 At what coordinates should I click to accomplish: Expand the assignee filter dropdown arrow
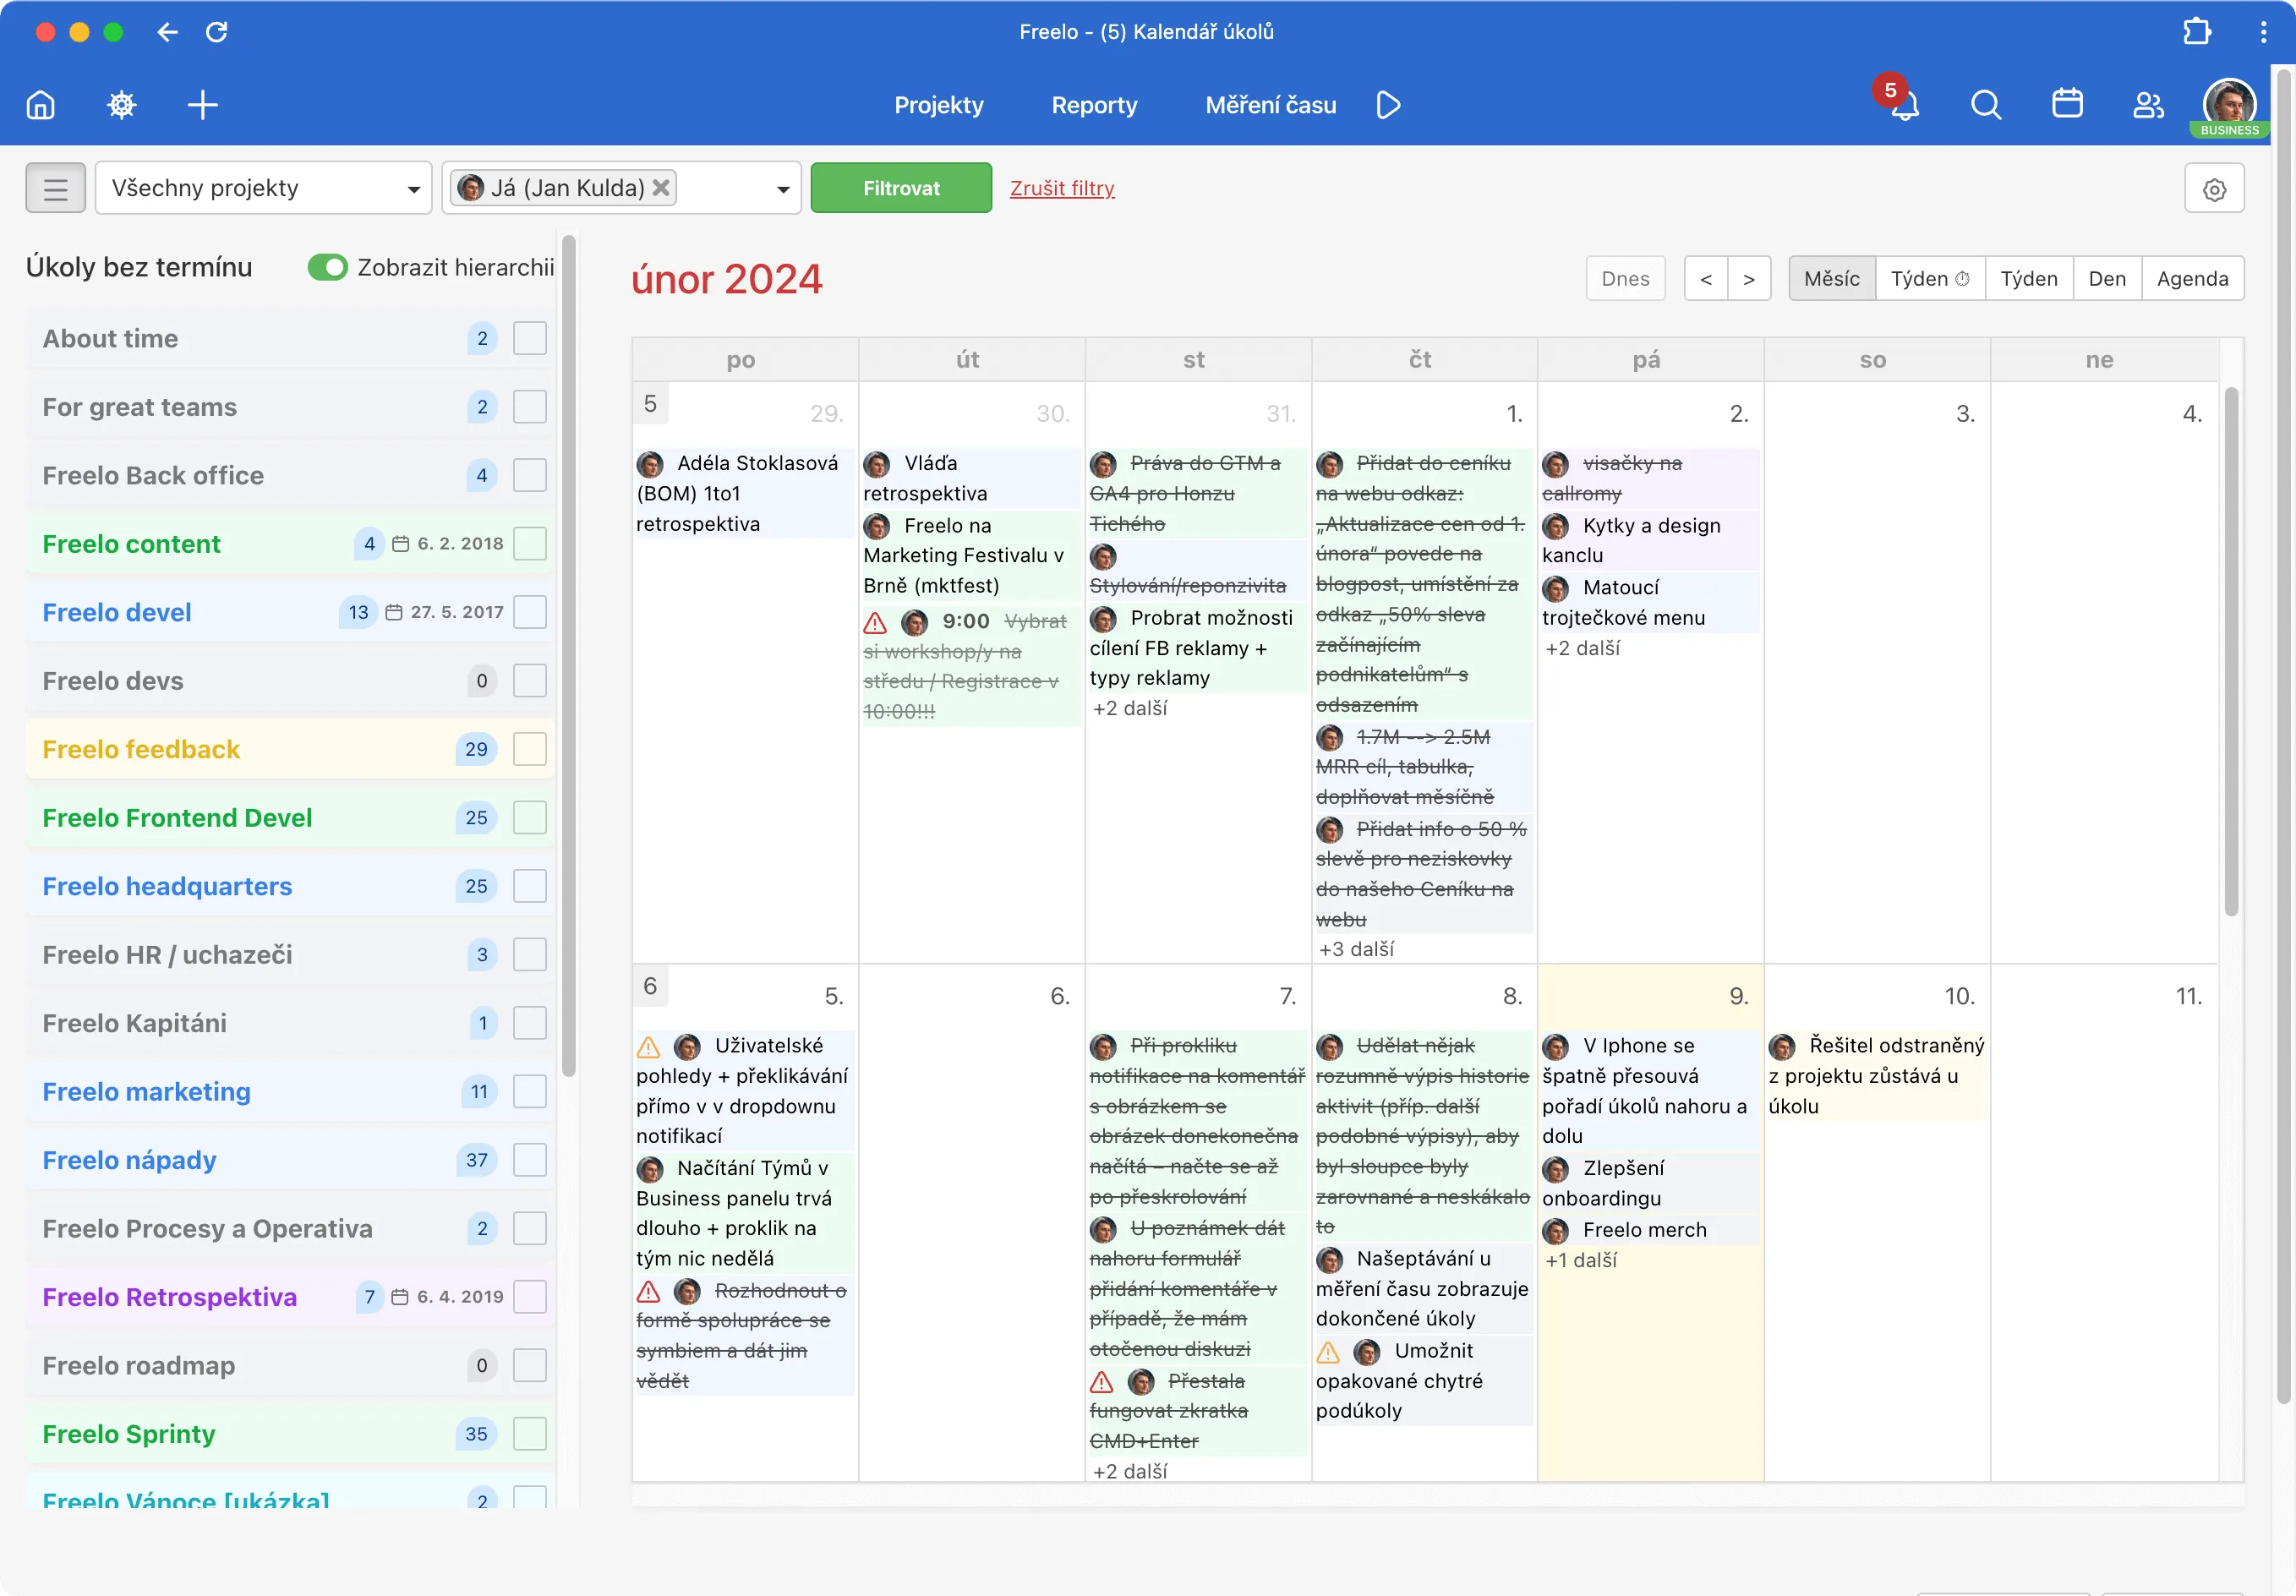point(783,189)
